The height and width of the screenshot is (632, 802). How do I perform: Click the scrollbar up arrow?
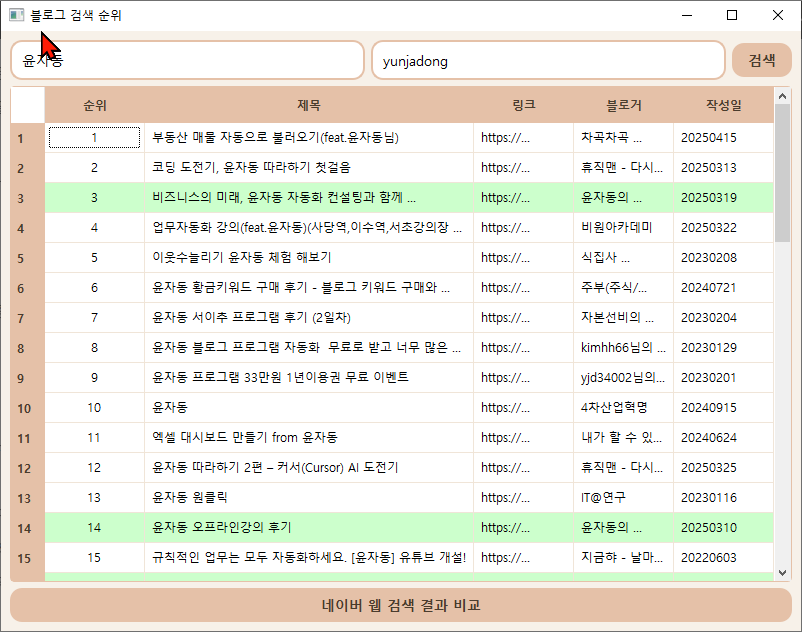tap(782, 96)
